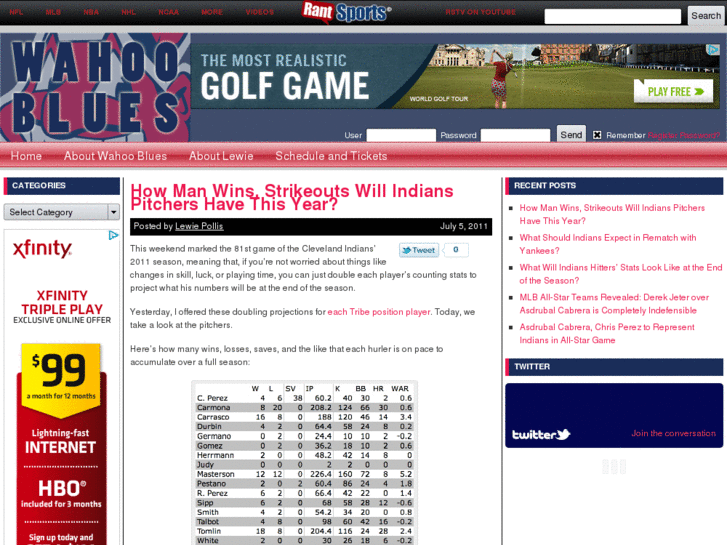This screenshot has height=545, width=727.
Task: Open the NCAA section in top bar
Action: 169,12
